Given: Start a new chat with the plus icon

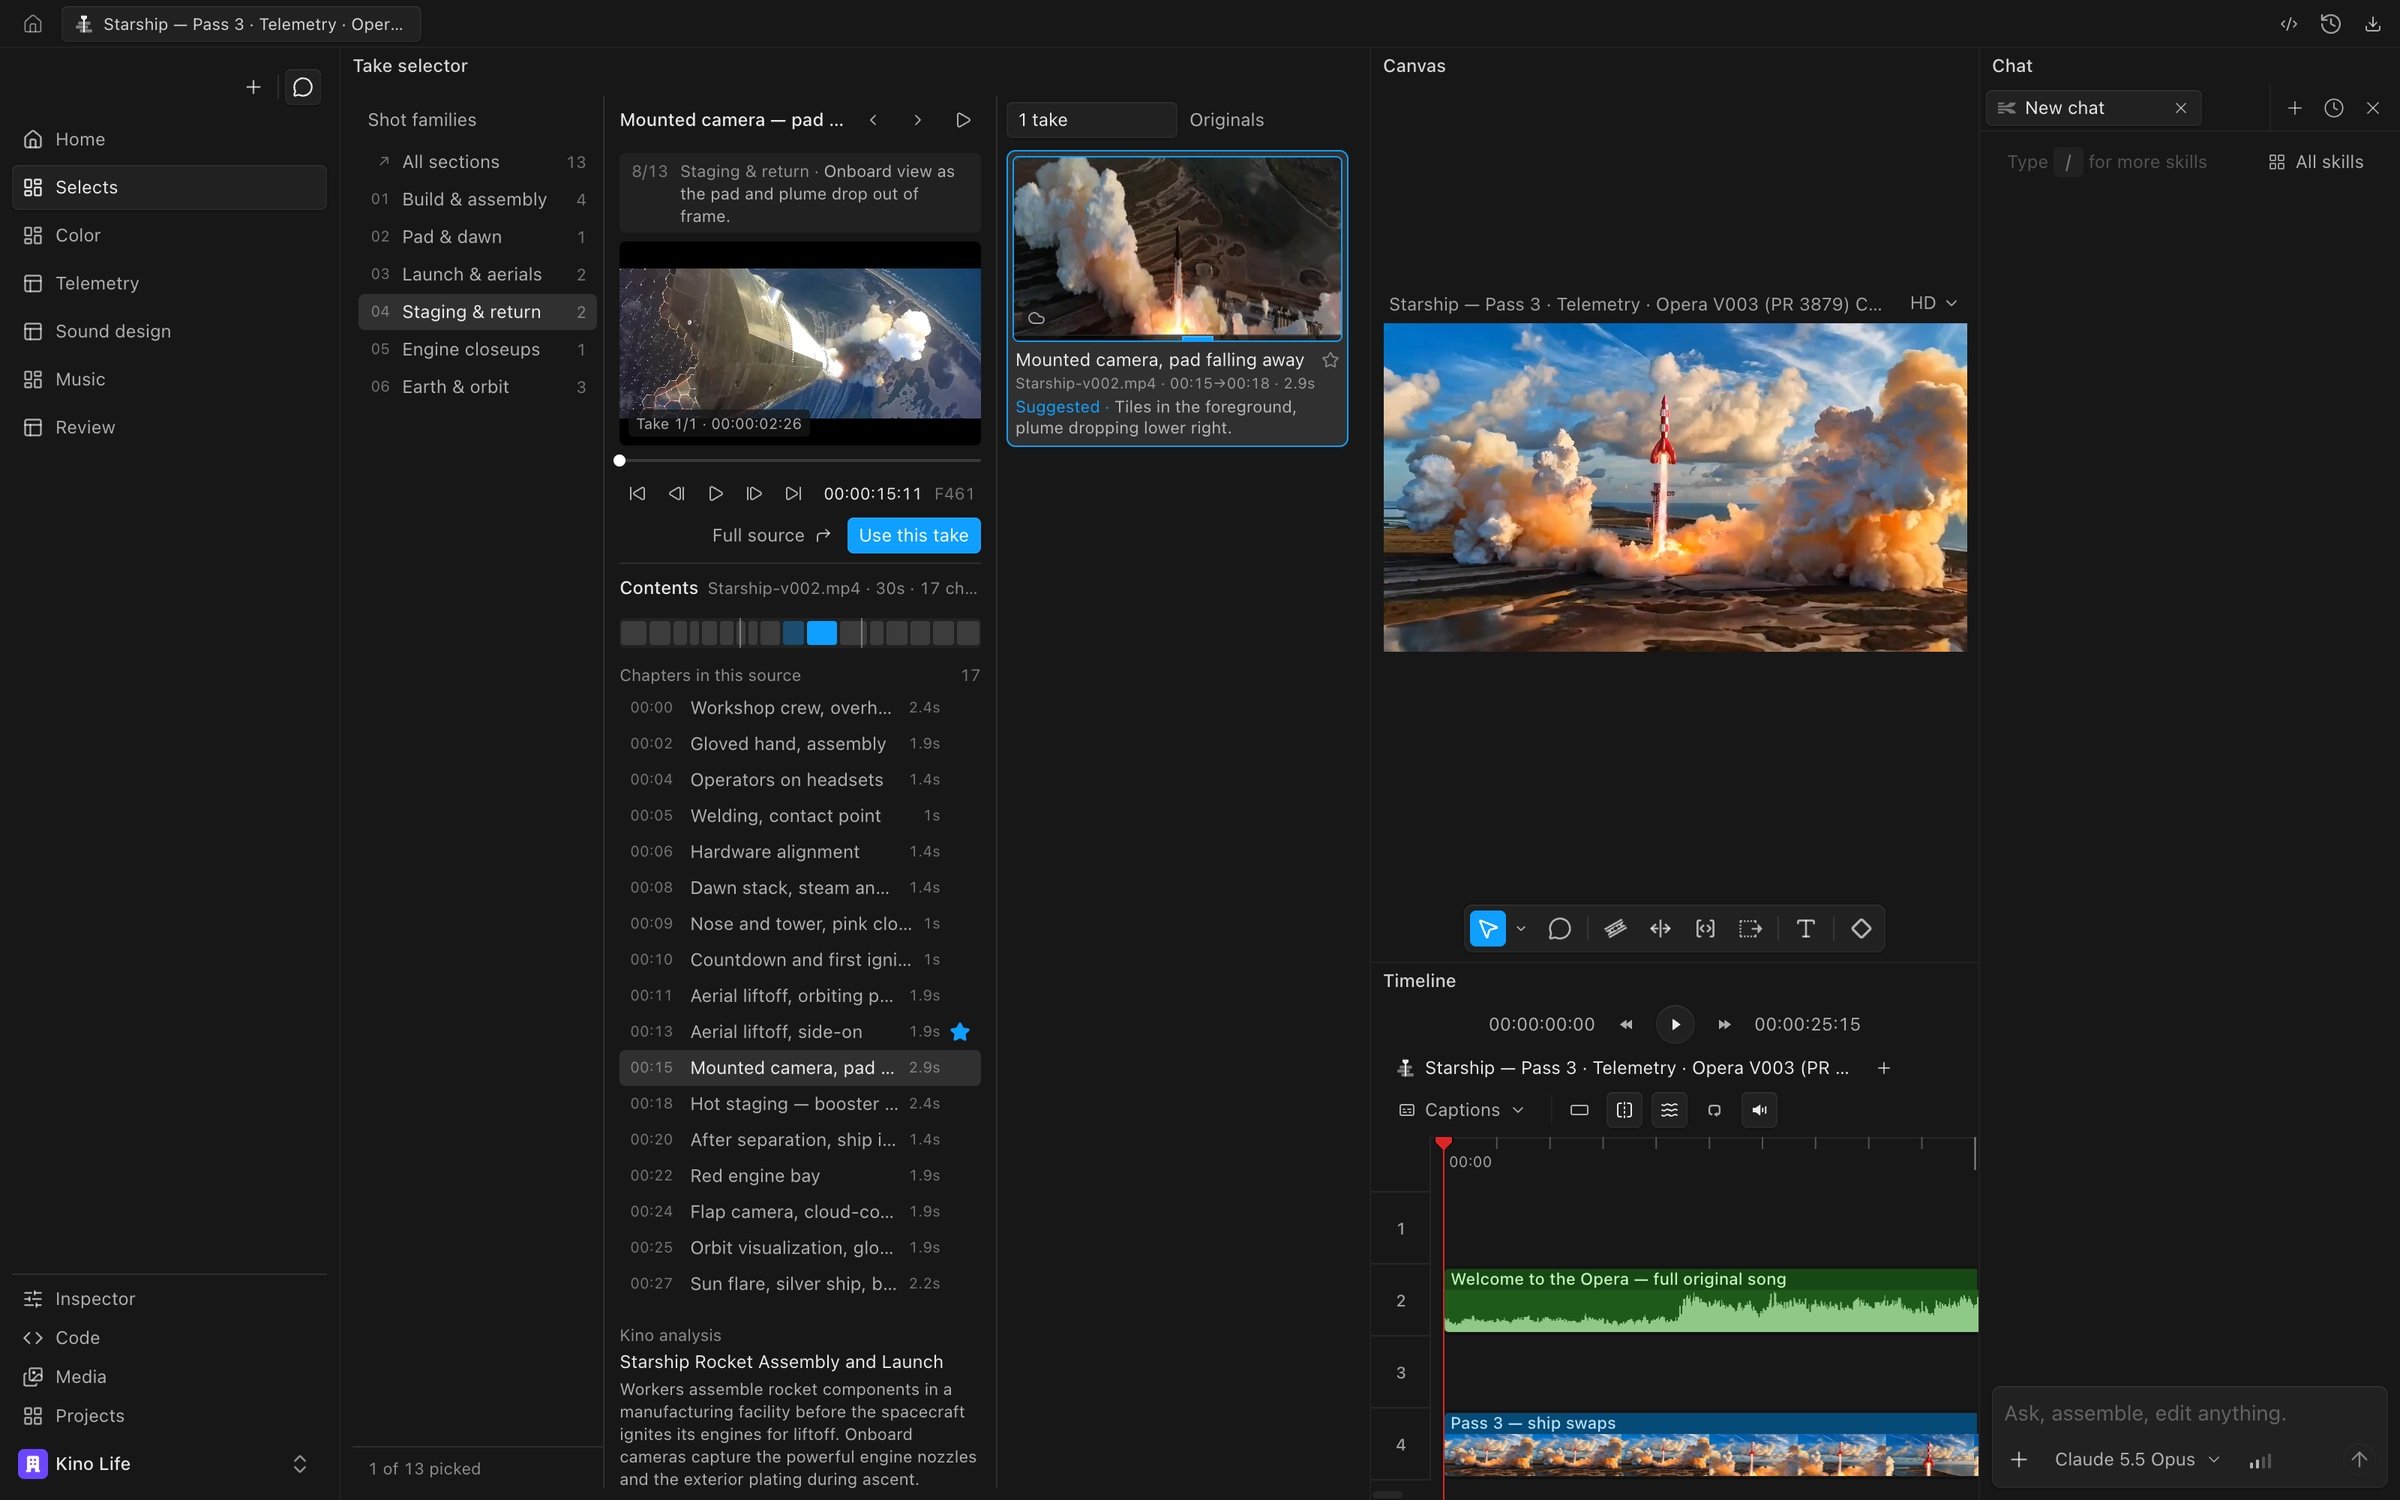Looking at the screenshot, I should (2294, 108).
